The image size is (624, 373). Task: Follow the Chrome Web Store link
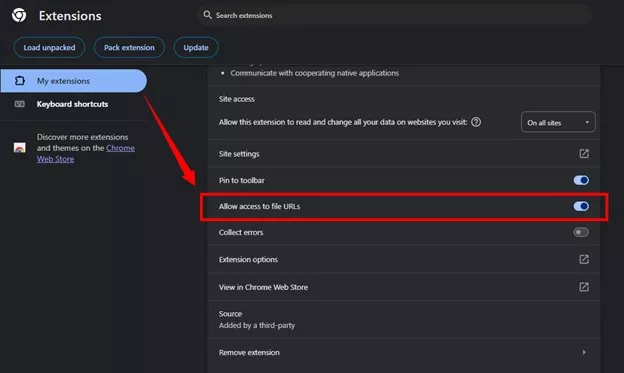(86, 153)
